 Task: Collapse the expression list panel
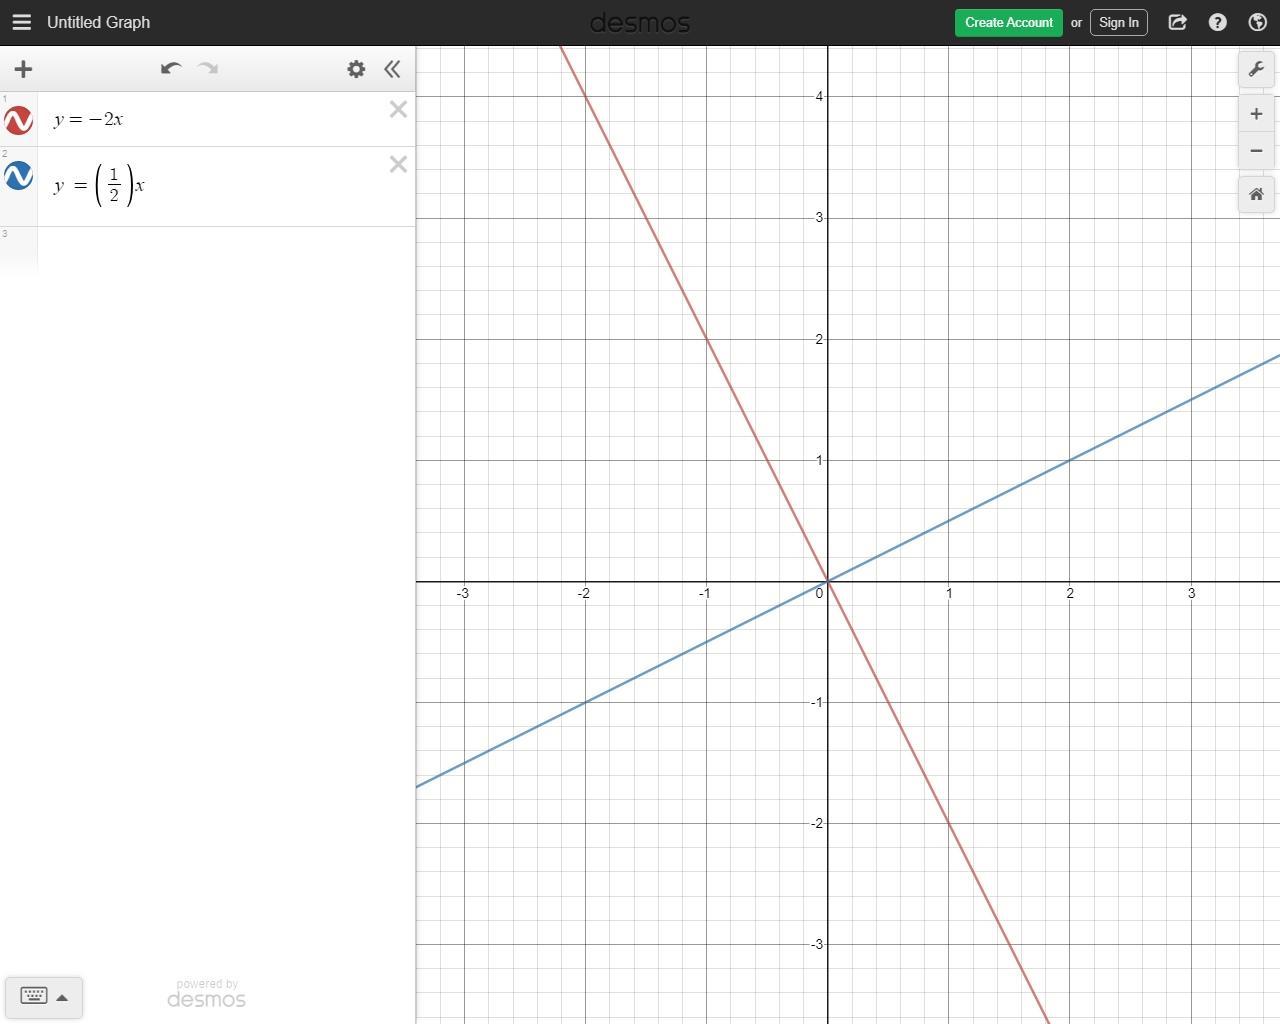392,69
